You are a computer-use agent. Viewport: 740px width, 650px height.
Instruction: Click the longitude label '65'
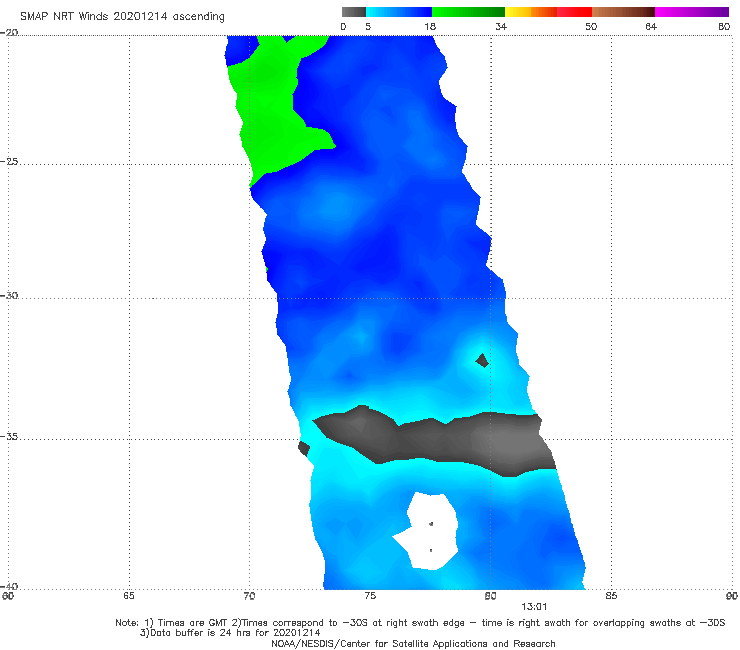[x=129, y=596]
